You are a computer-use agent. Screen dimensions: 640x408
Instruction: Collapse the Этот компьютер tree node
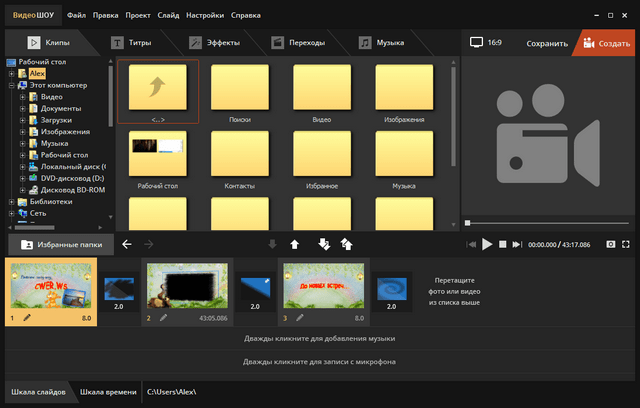[x=10, y=86]
